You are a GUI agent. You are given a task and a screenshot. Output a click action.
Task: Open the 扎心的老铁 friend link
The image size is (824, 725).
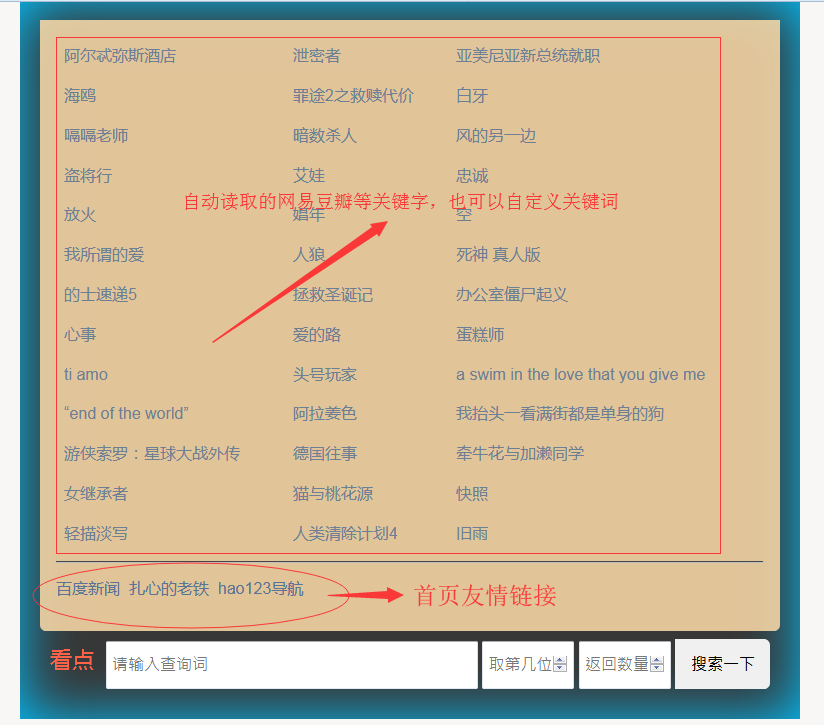169,589
